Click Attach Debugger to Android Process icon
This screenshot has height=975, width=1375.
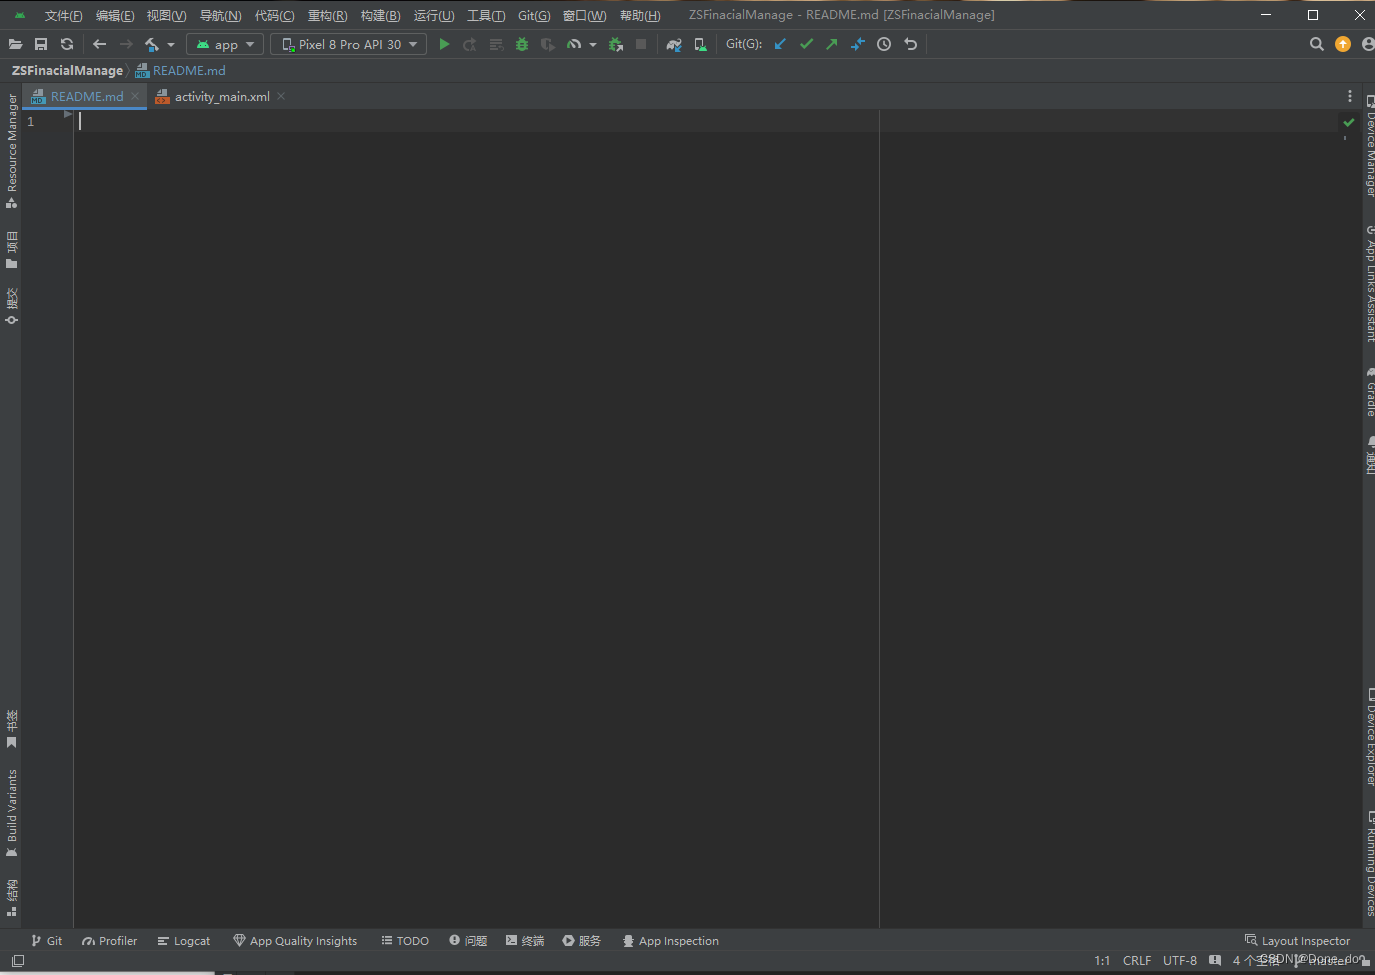click(616, 44)
